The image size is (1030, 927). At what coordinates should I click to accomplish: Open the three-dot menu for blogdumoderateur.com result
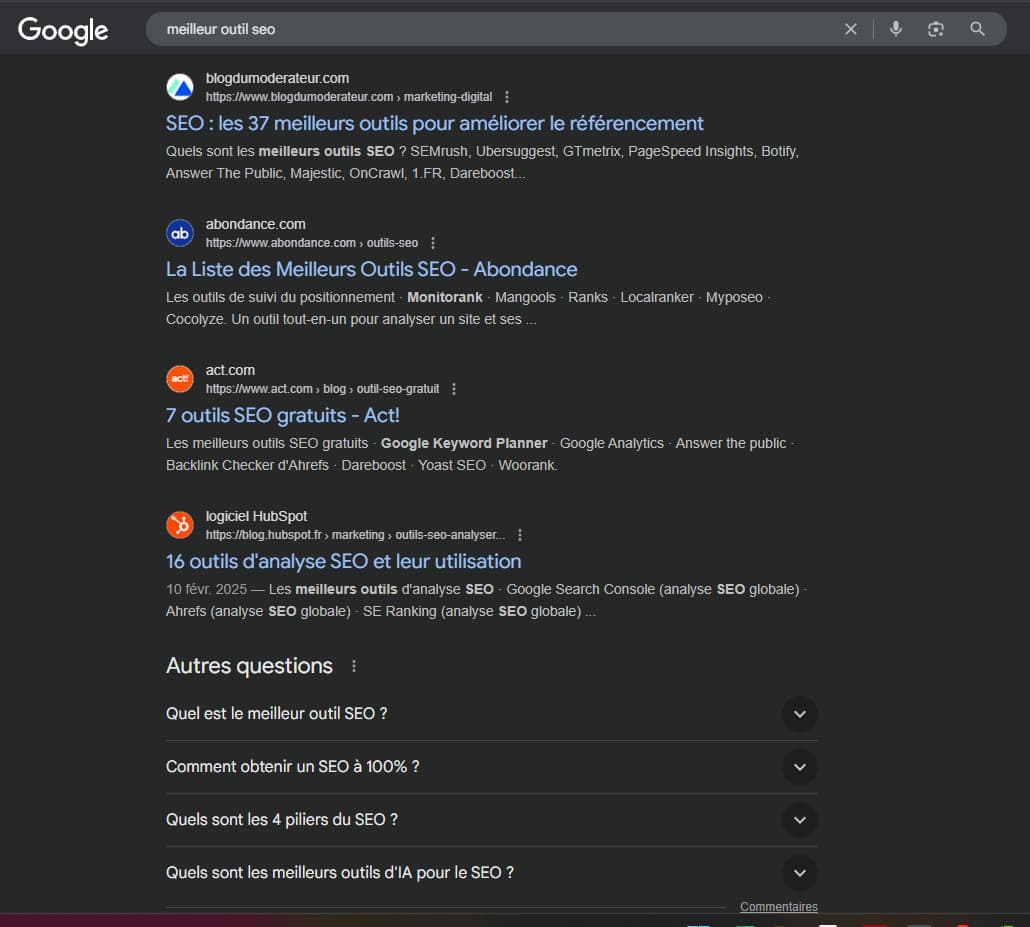pos(507,97)
